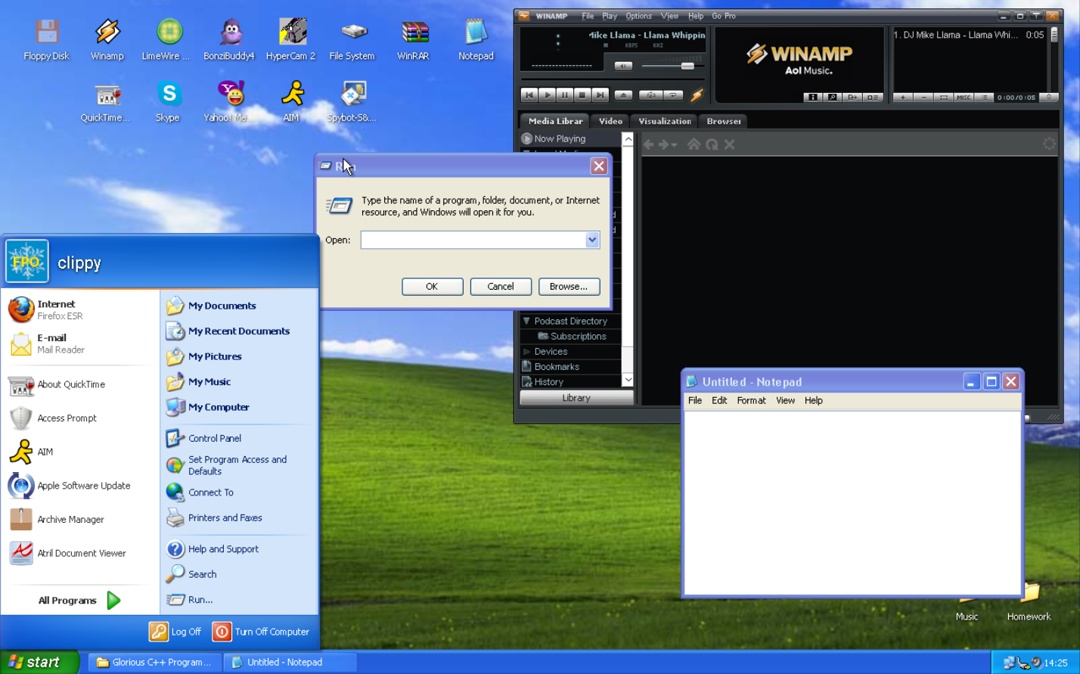Click the Homework folder on desktop
The image size is (1080, 674).
click(x=1029, y=602)
